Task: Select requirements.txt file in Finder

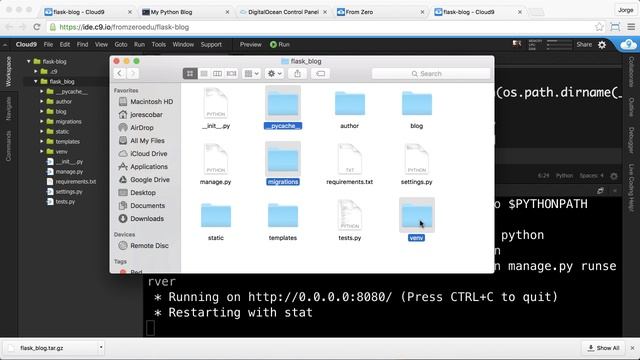Action: [x=350, y=164]
